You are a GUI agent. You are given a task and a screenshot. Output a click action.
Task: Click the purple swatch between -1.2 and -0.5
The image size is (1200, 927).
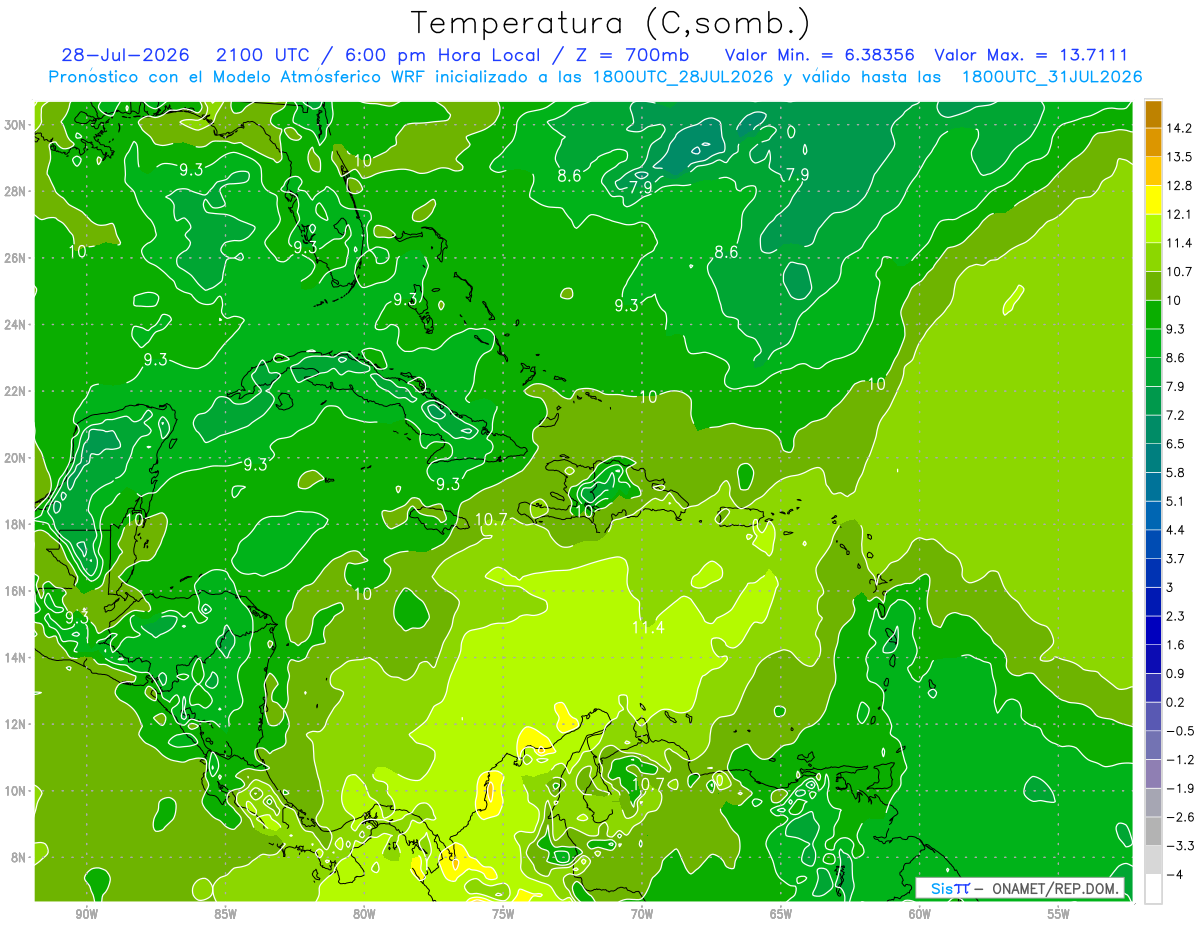1153,745
